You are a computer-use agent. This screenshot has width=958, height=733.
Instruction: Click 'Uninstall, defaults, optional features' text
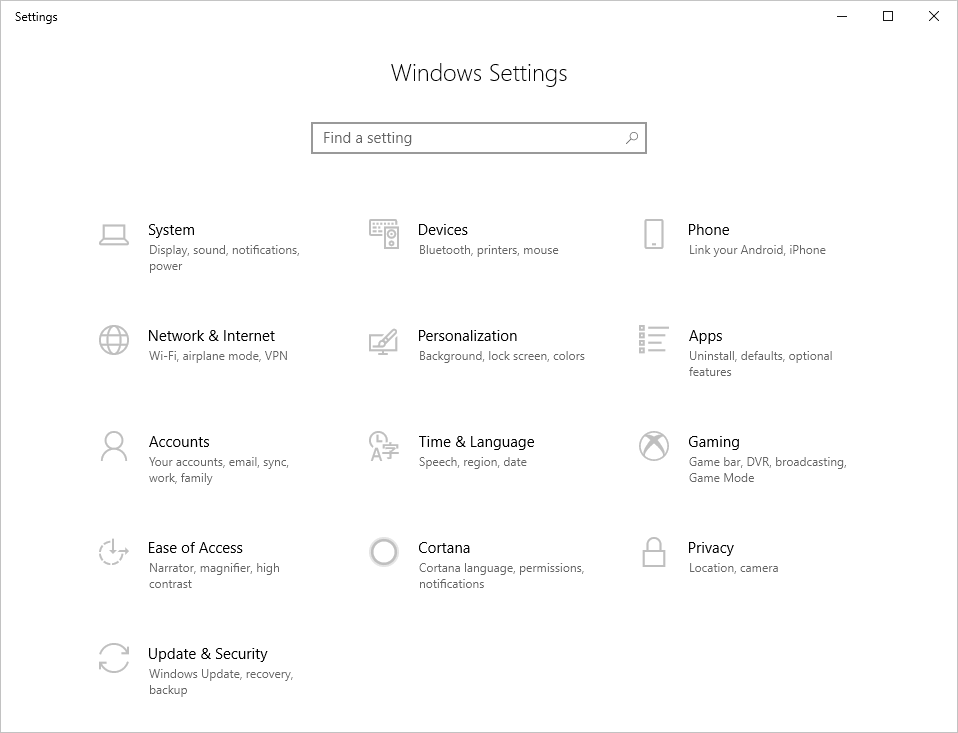click(x=761, y=363)
